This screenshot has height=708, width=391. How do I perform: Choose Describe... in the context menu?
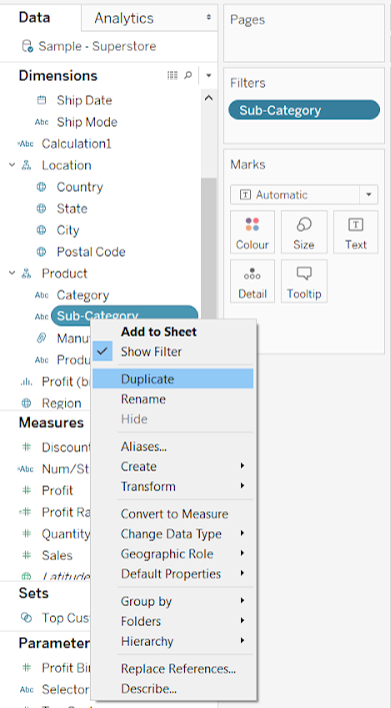174,689
